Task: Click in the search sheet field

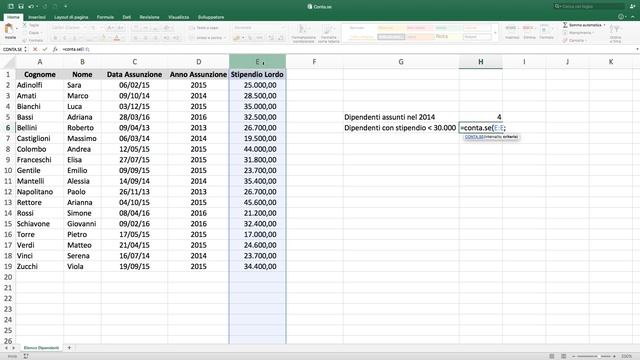Action: [589, 6]
